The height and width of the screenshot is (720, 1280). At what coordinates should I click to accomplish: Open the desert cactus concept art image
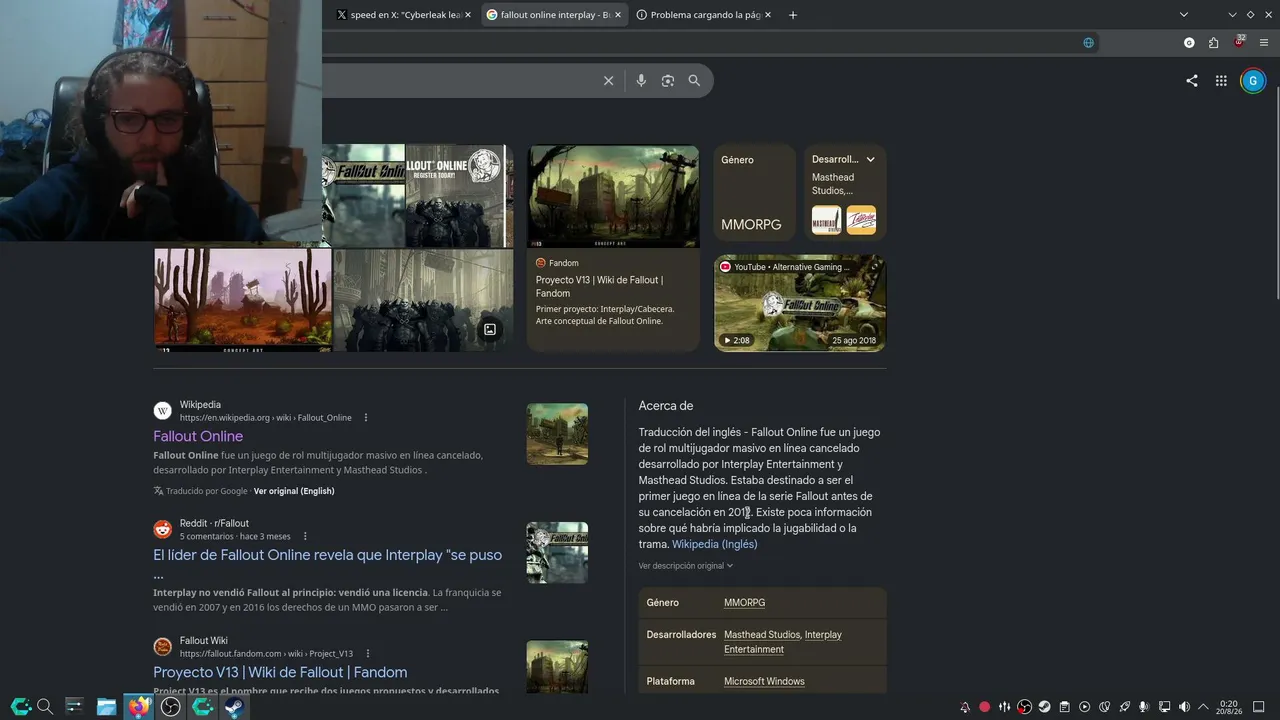pyautogui.click(x=242, y=300)
